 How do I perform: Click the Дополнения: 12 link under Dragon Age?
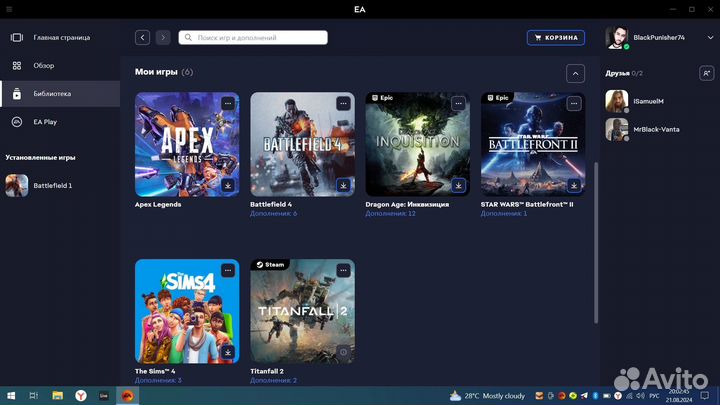[x=390, y=214]
